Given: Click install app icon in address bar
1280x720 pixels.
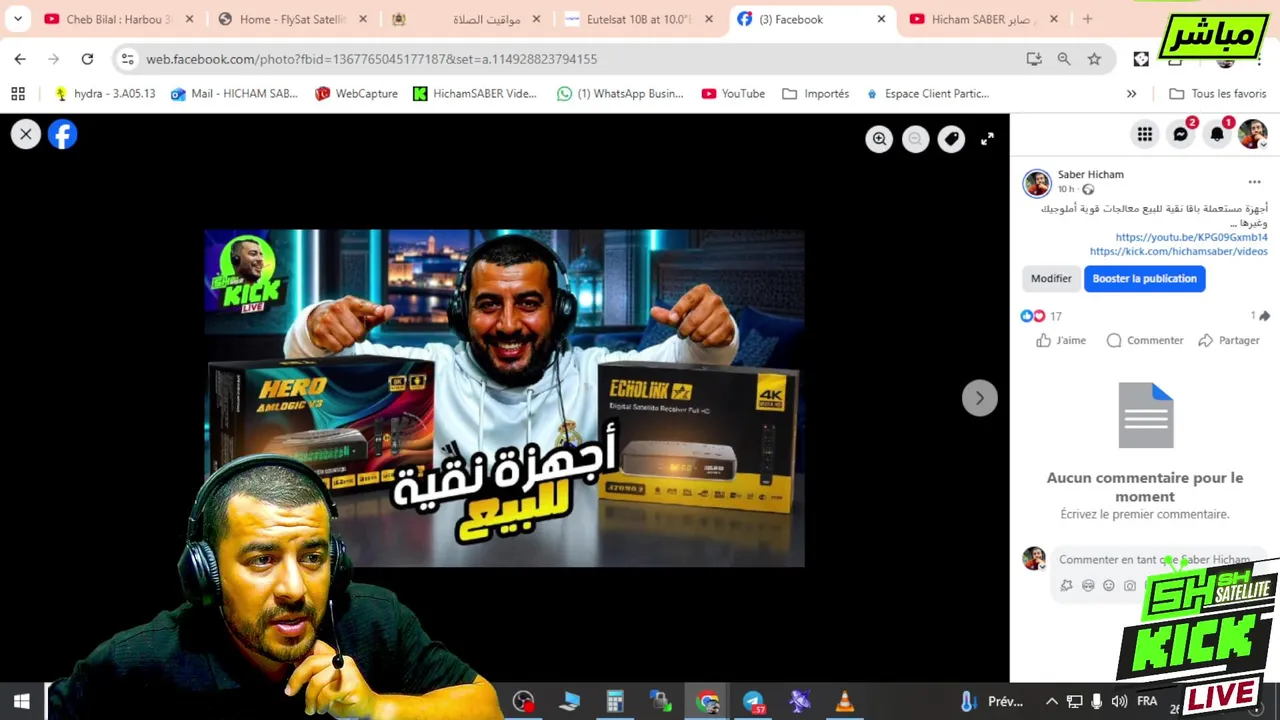Looking at the screenshot, I should click(x=1034, y=59).
